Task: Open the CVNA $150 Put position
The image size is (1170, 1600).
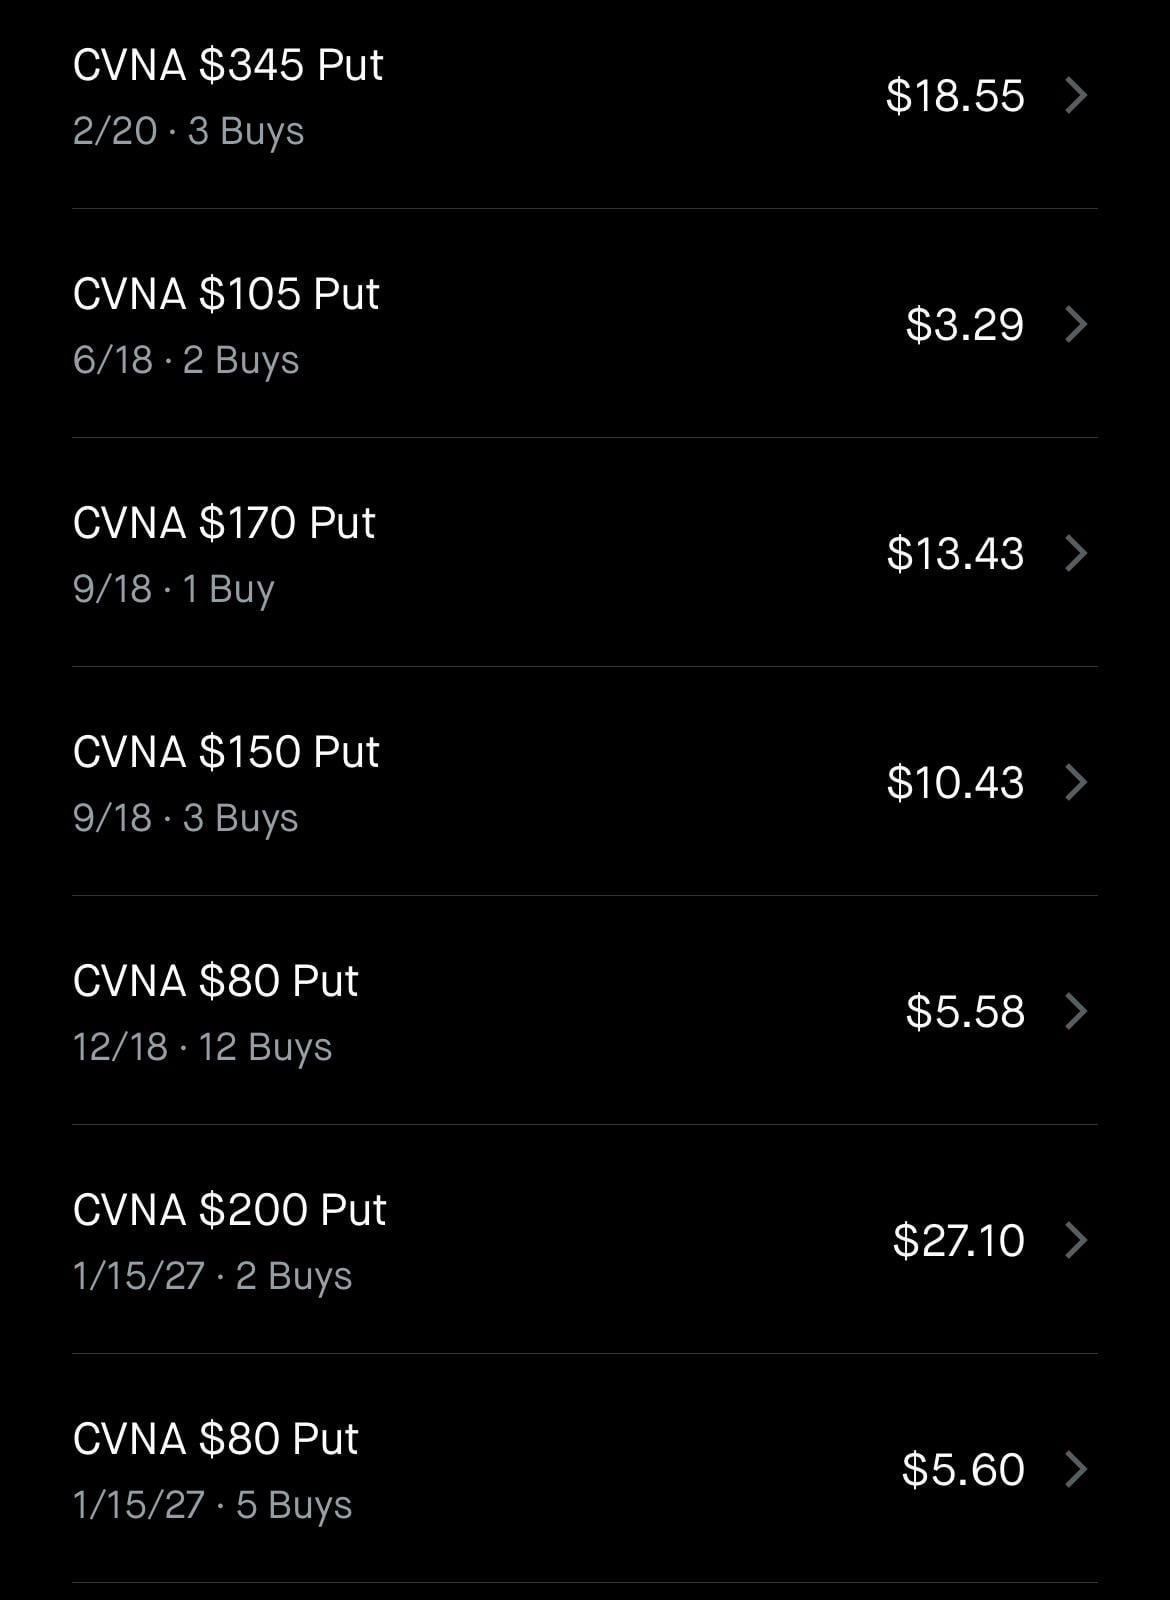Action: pyautogui.click(x=226, y=753)
